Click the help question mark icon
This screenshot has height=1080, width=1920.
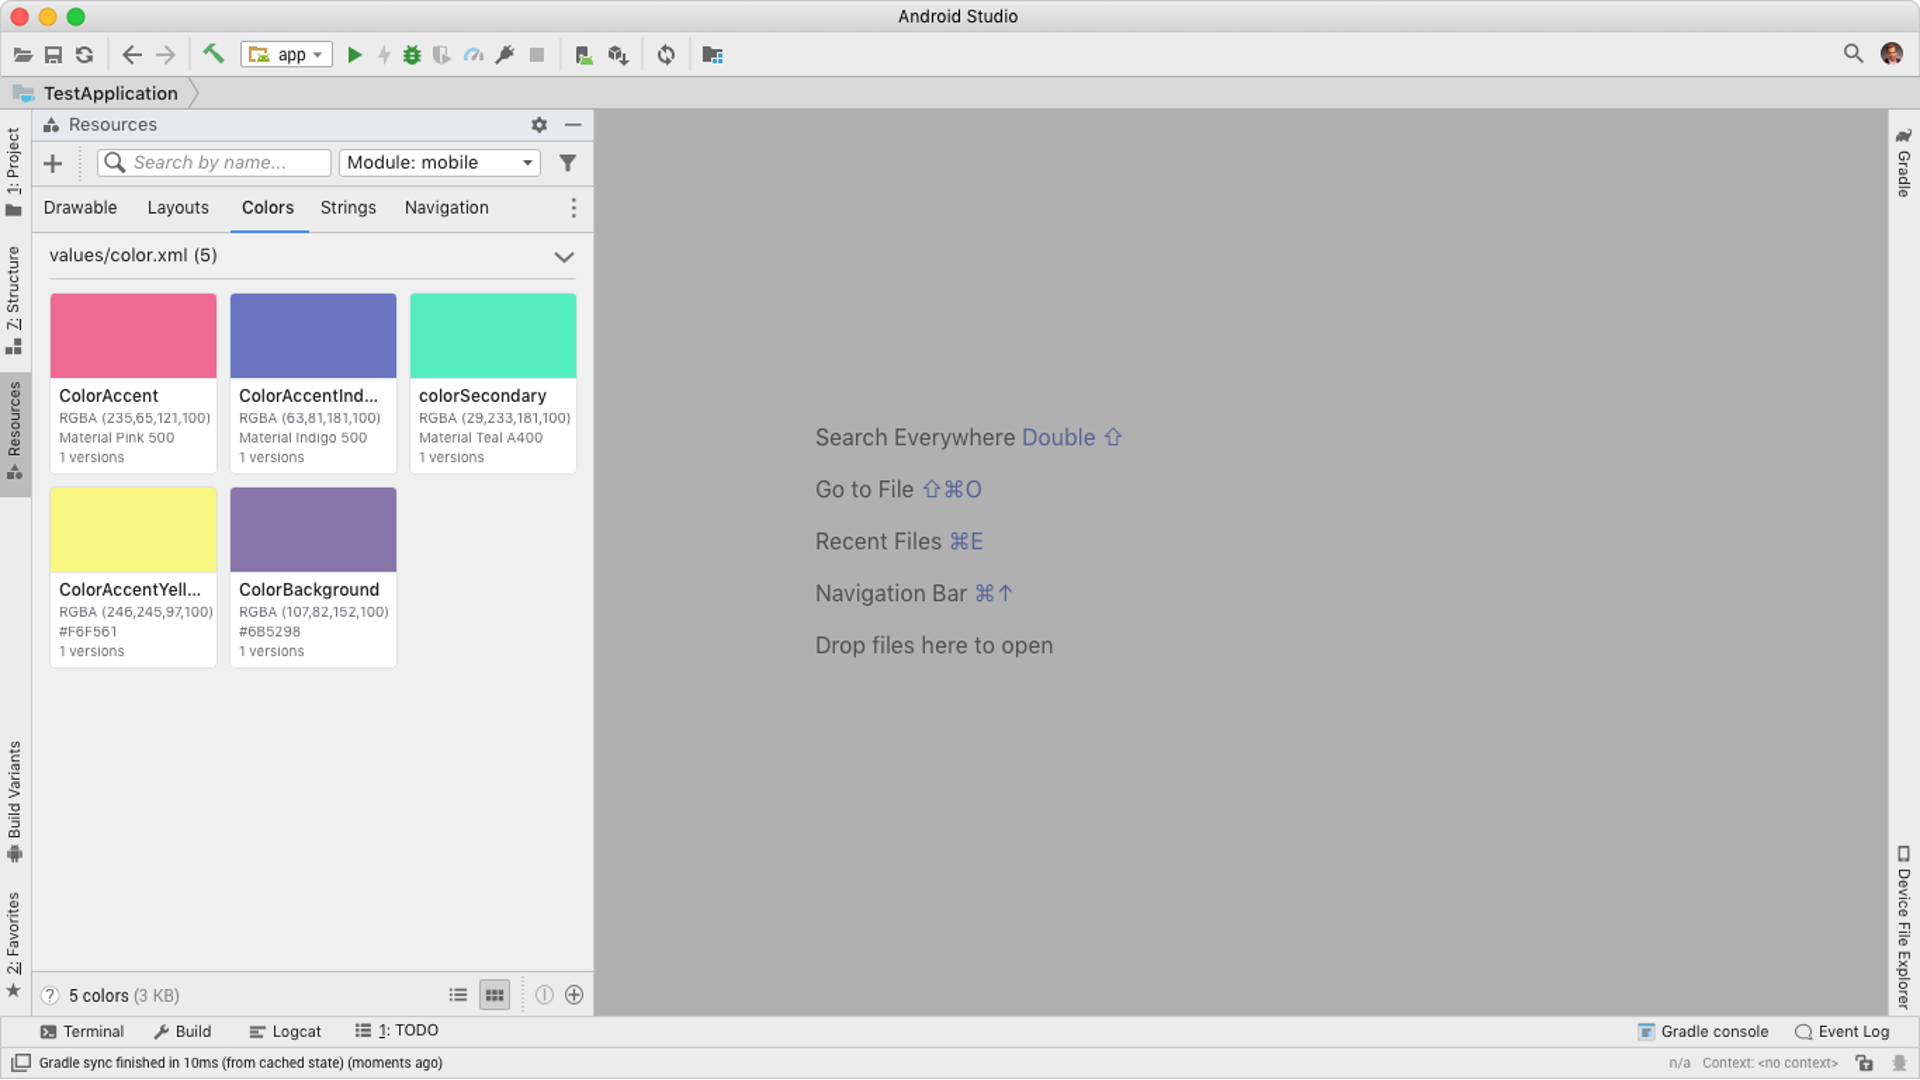[49, 996]
